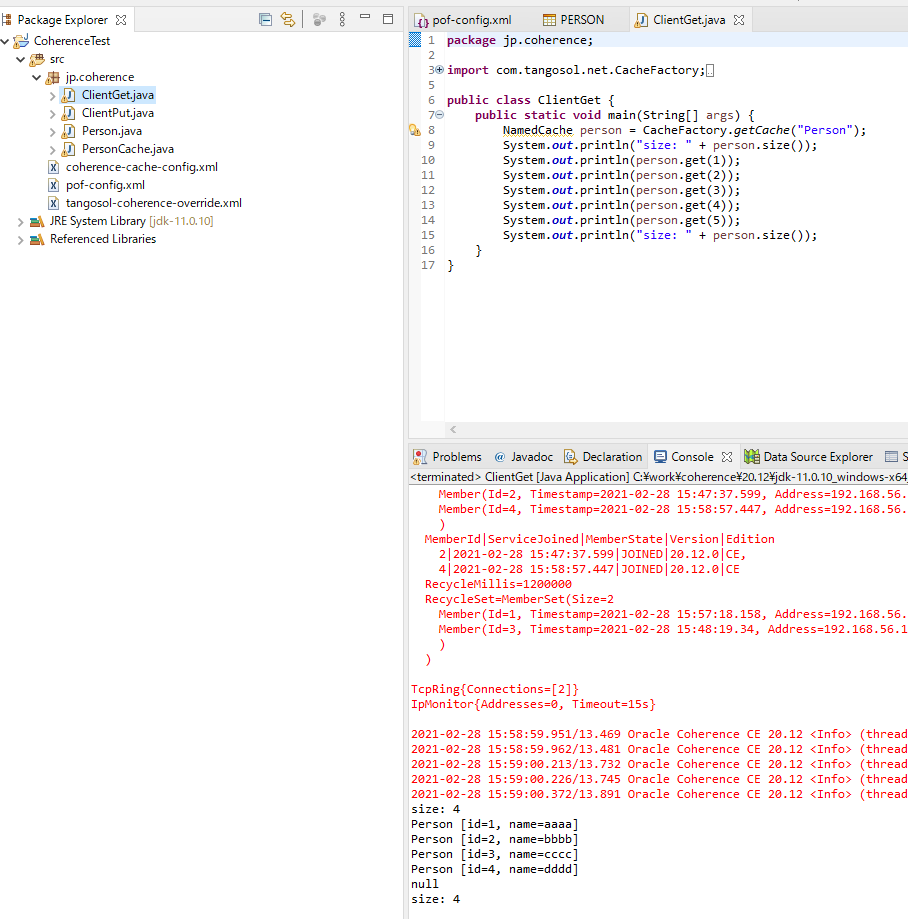
Task: Click terminated ClientGet console title
Action: pyautogui.click(x=658, y=477)
